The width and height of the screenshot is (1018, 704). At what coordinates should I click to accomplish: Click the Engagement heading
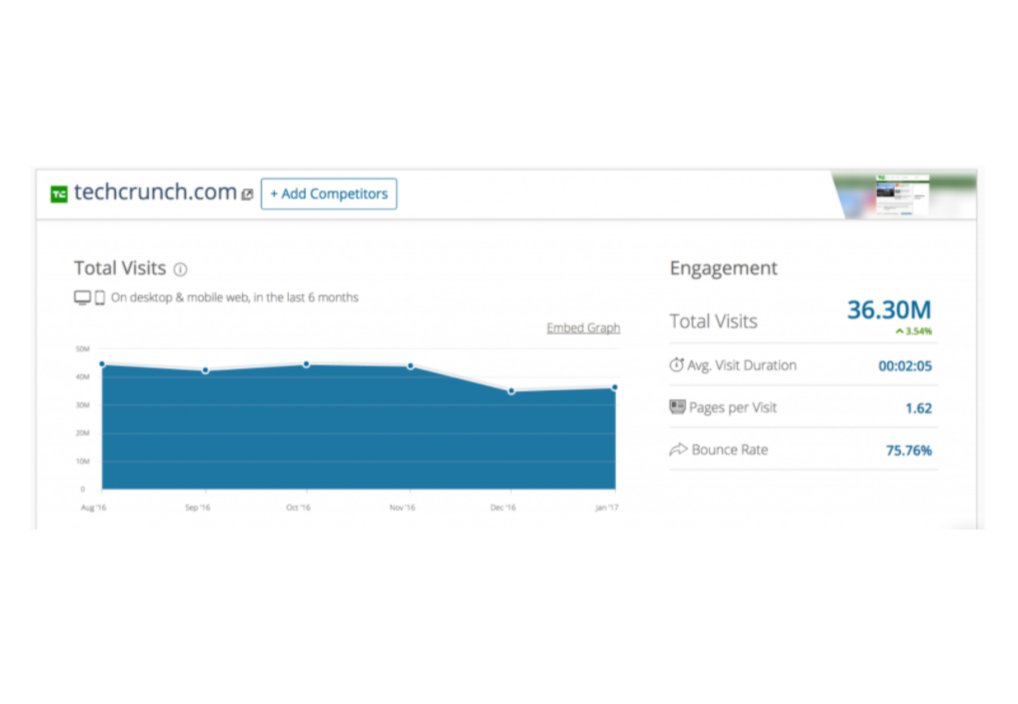pyautogui.click(x=723, y=268)
